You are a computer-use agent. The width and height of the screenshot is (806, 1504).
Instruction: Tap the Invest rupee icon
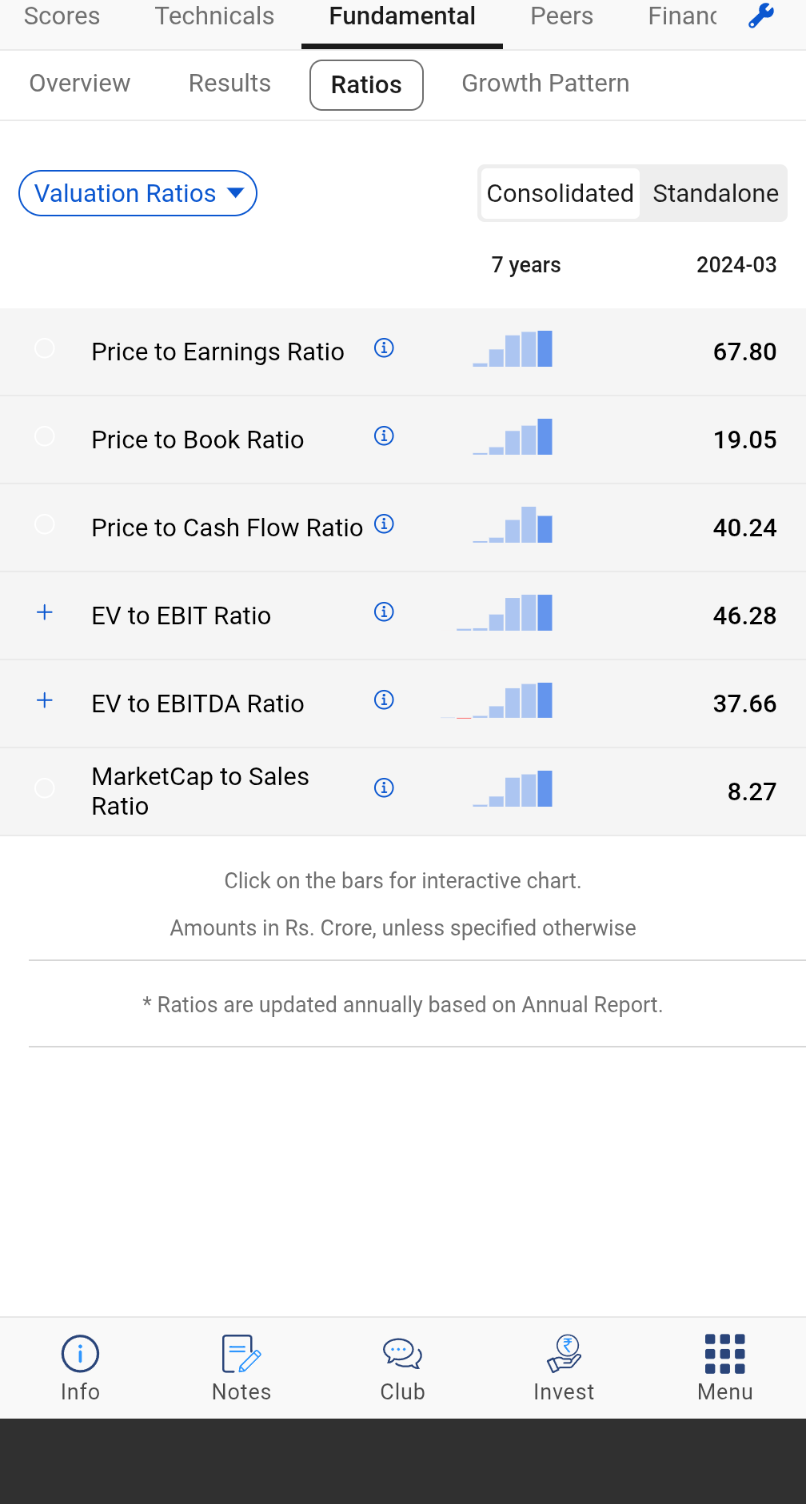coord(564,1355)
